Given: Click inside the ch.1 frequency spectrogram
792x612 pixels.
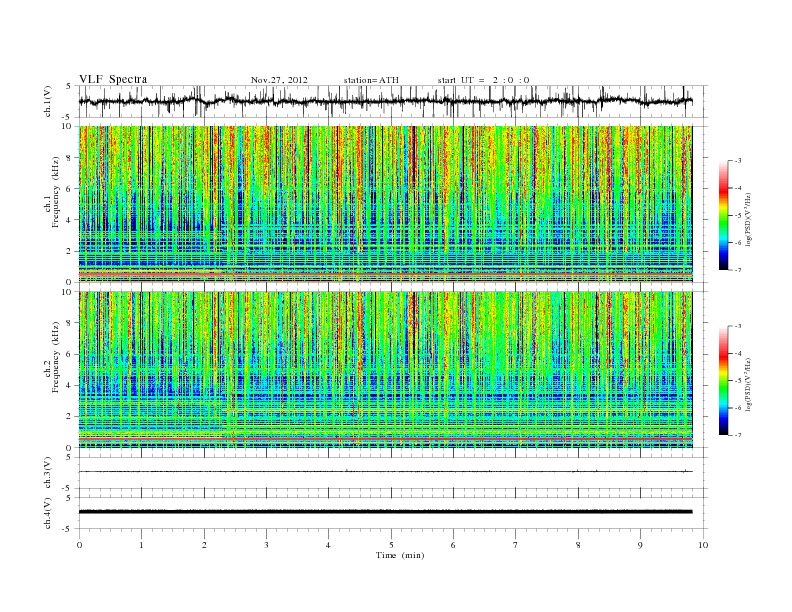Looking at the screenshot, I should pyautogui.click(x=385, y=204).
